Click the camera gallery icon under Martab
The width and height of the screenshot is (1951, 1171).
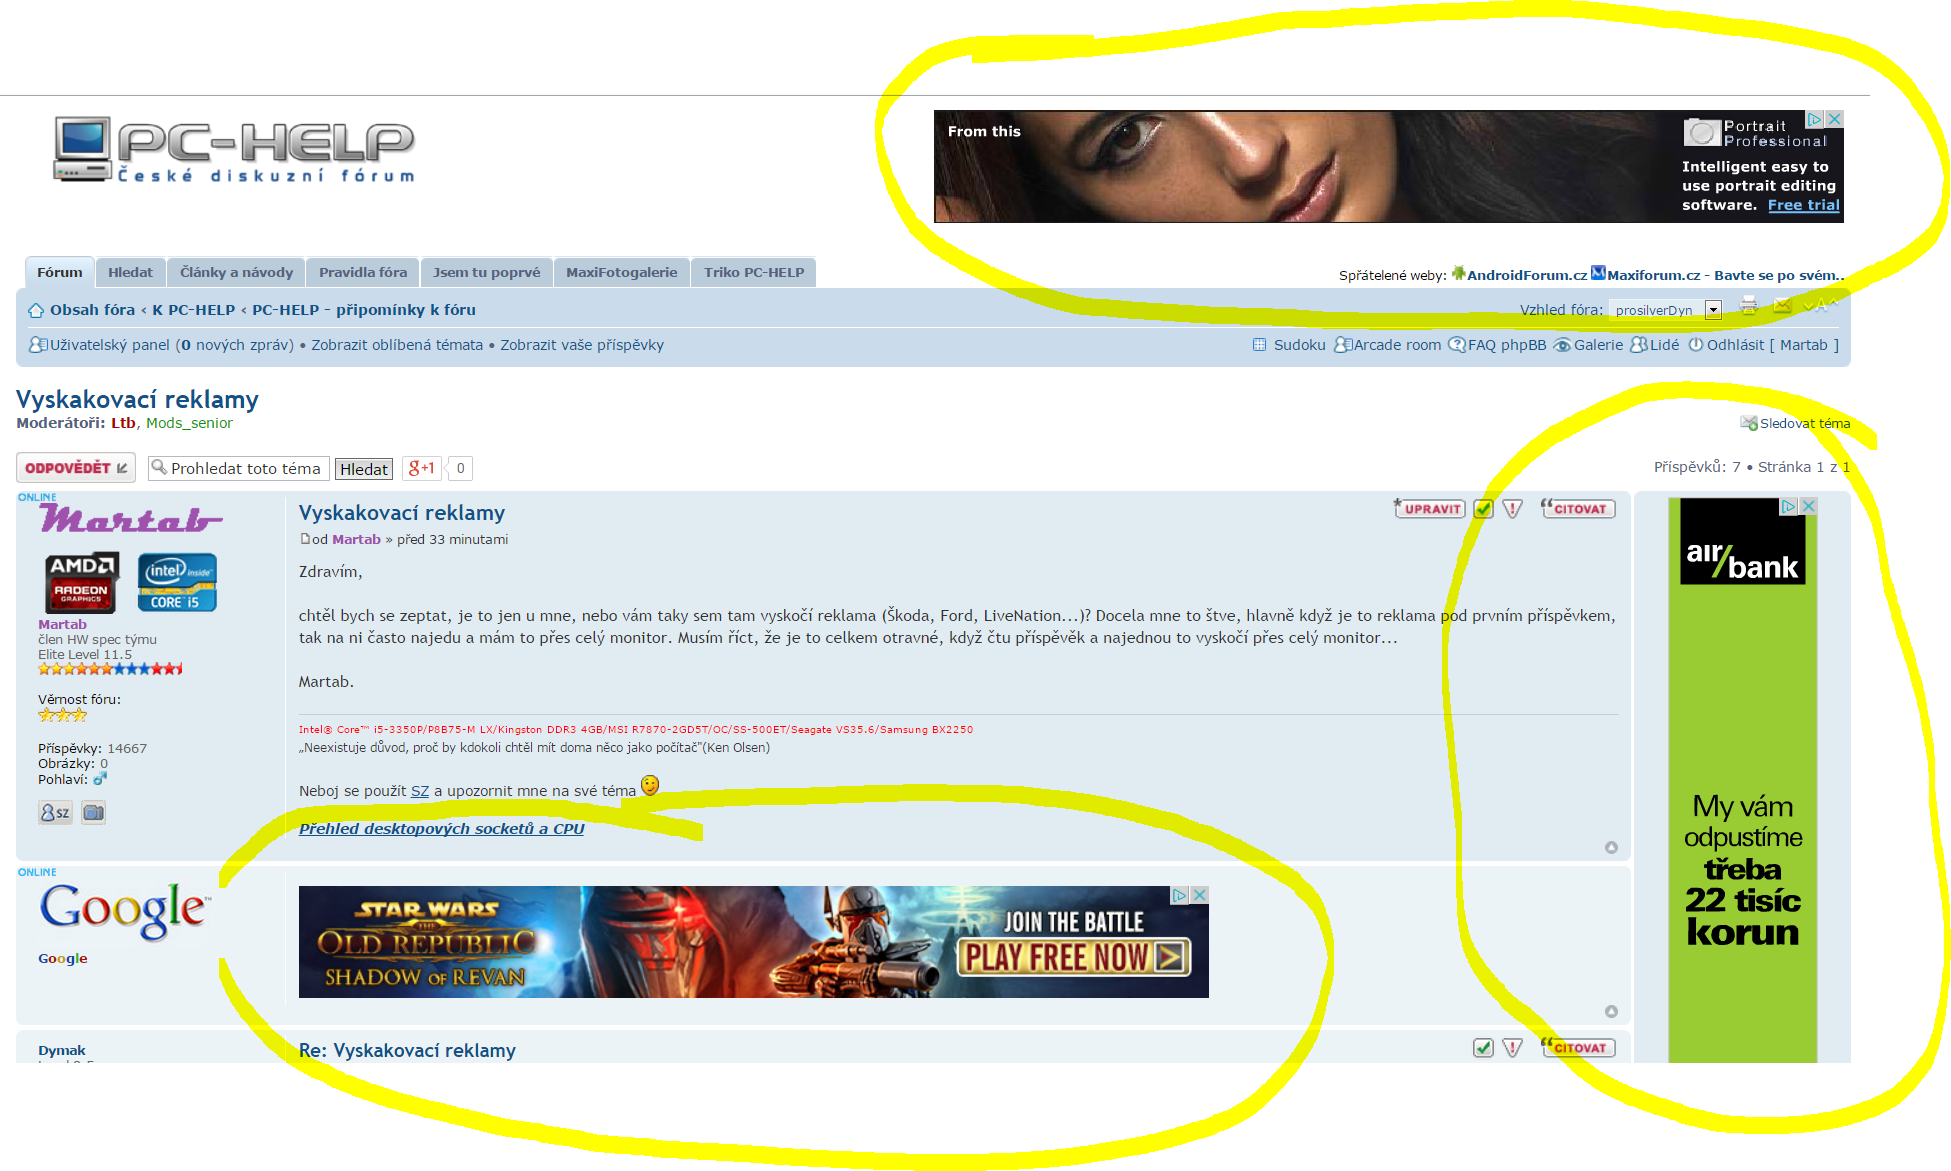(94, 813)
